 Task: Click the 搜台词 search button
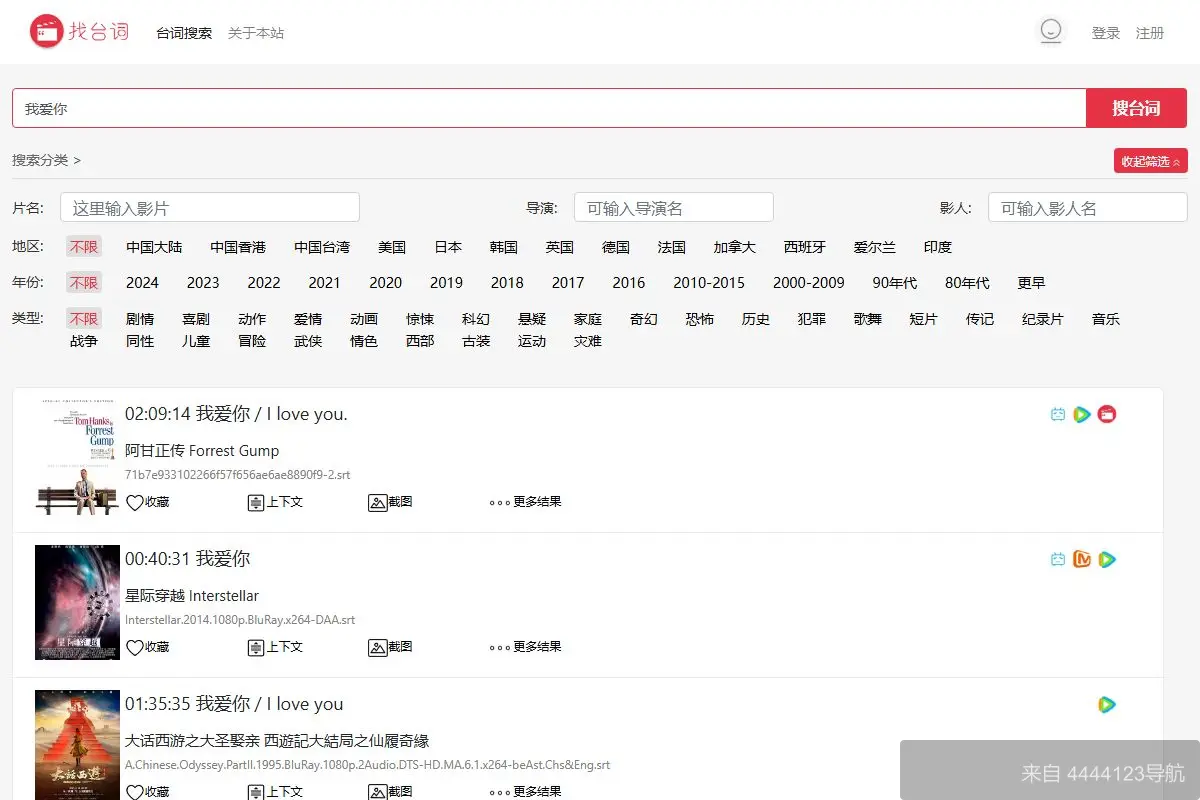1137,108
